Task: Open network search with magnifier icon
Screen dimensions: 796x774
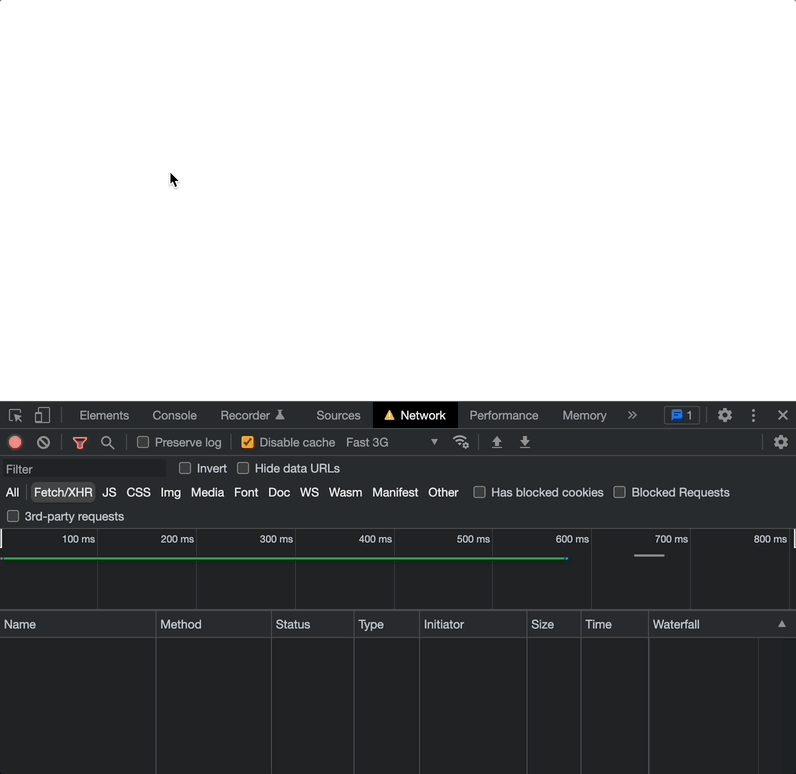Action: point(108,442)
